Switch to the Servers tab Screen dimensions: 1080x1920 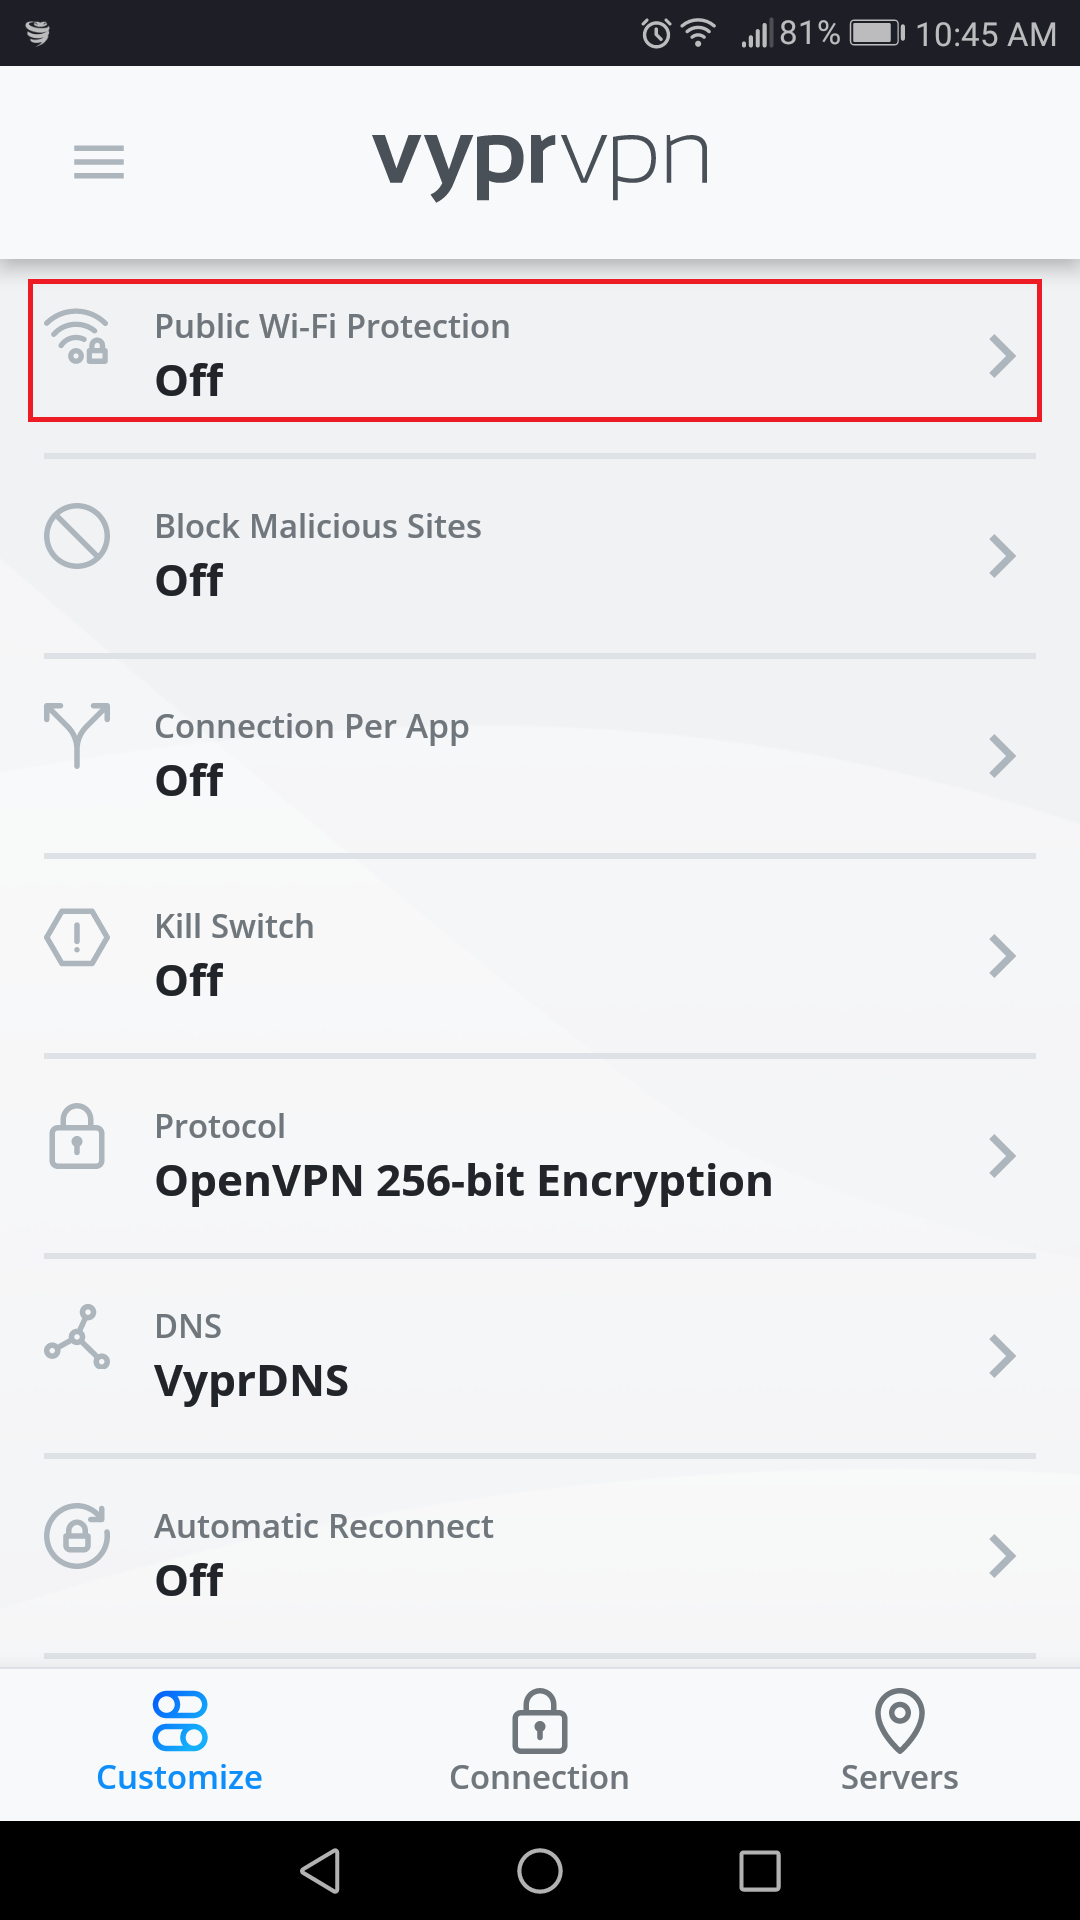[899, 1742]
